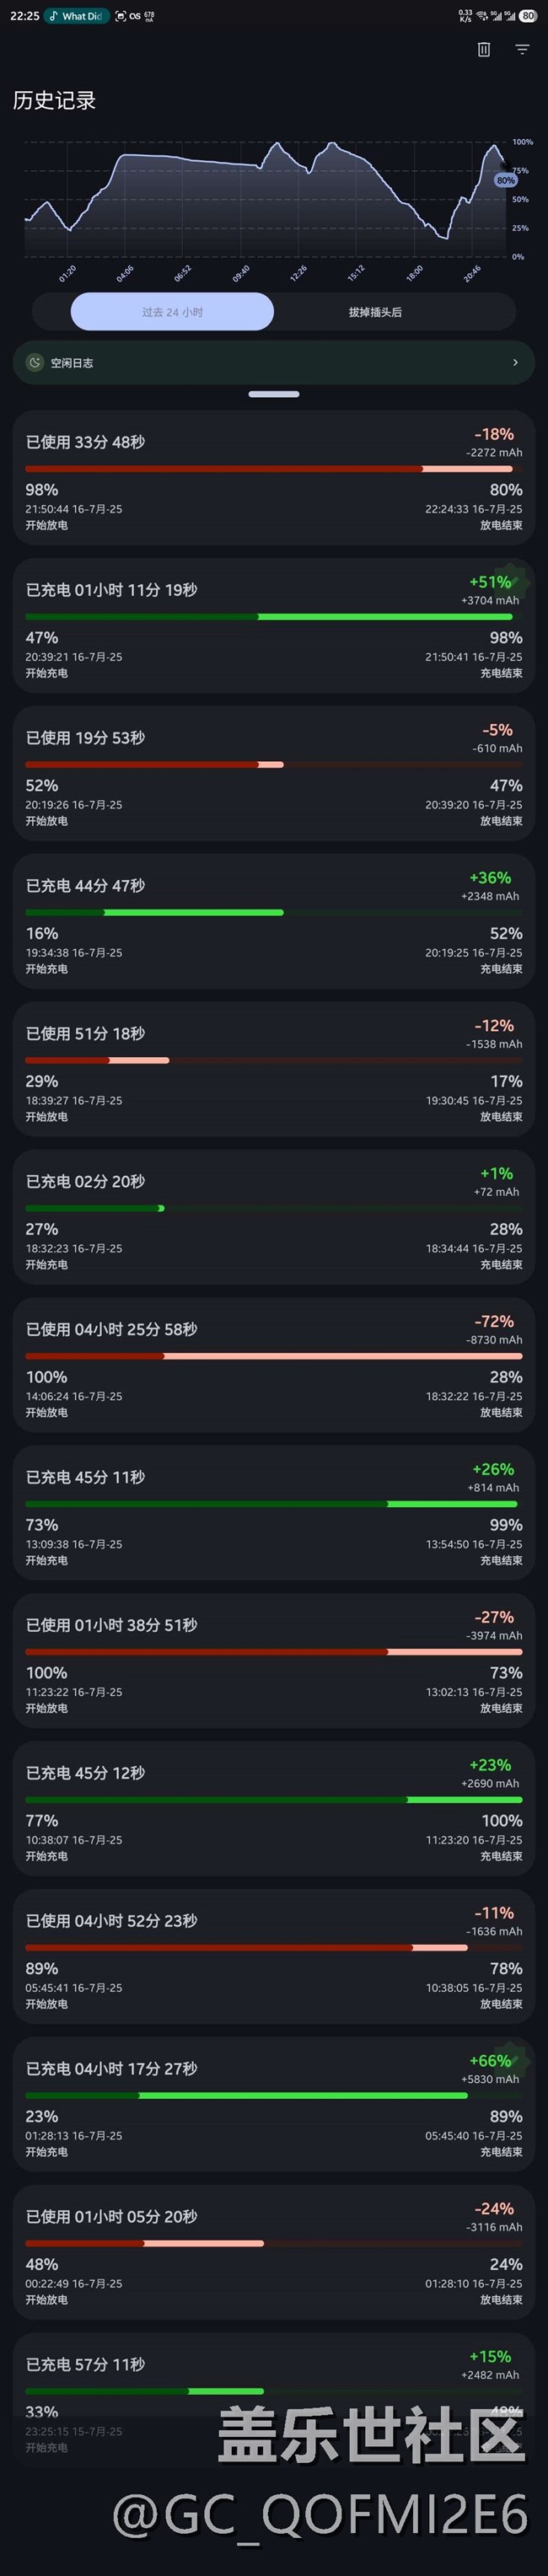Tap the screen-recording icon in status bar

click(121, 16)
